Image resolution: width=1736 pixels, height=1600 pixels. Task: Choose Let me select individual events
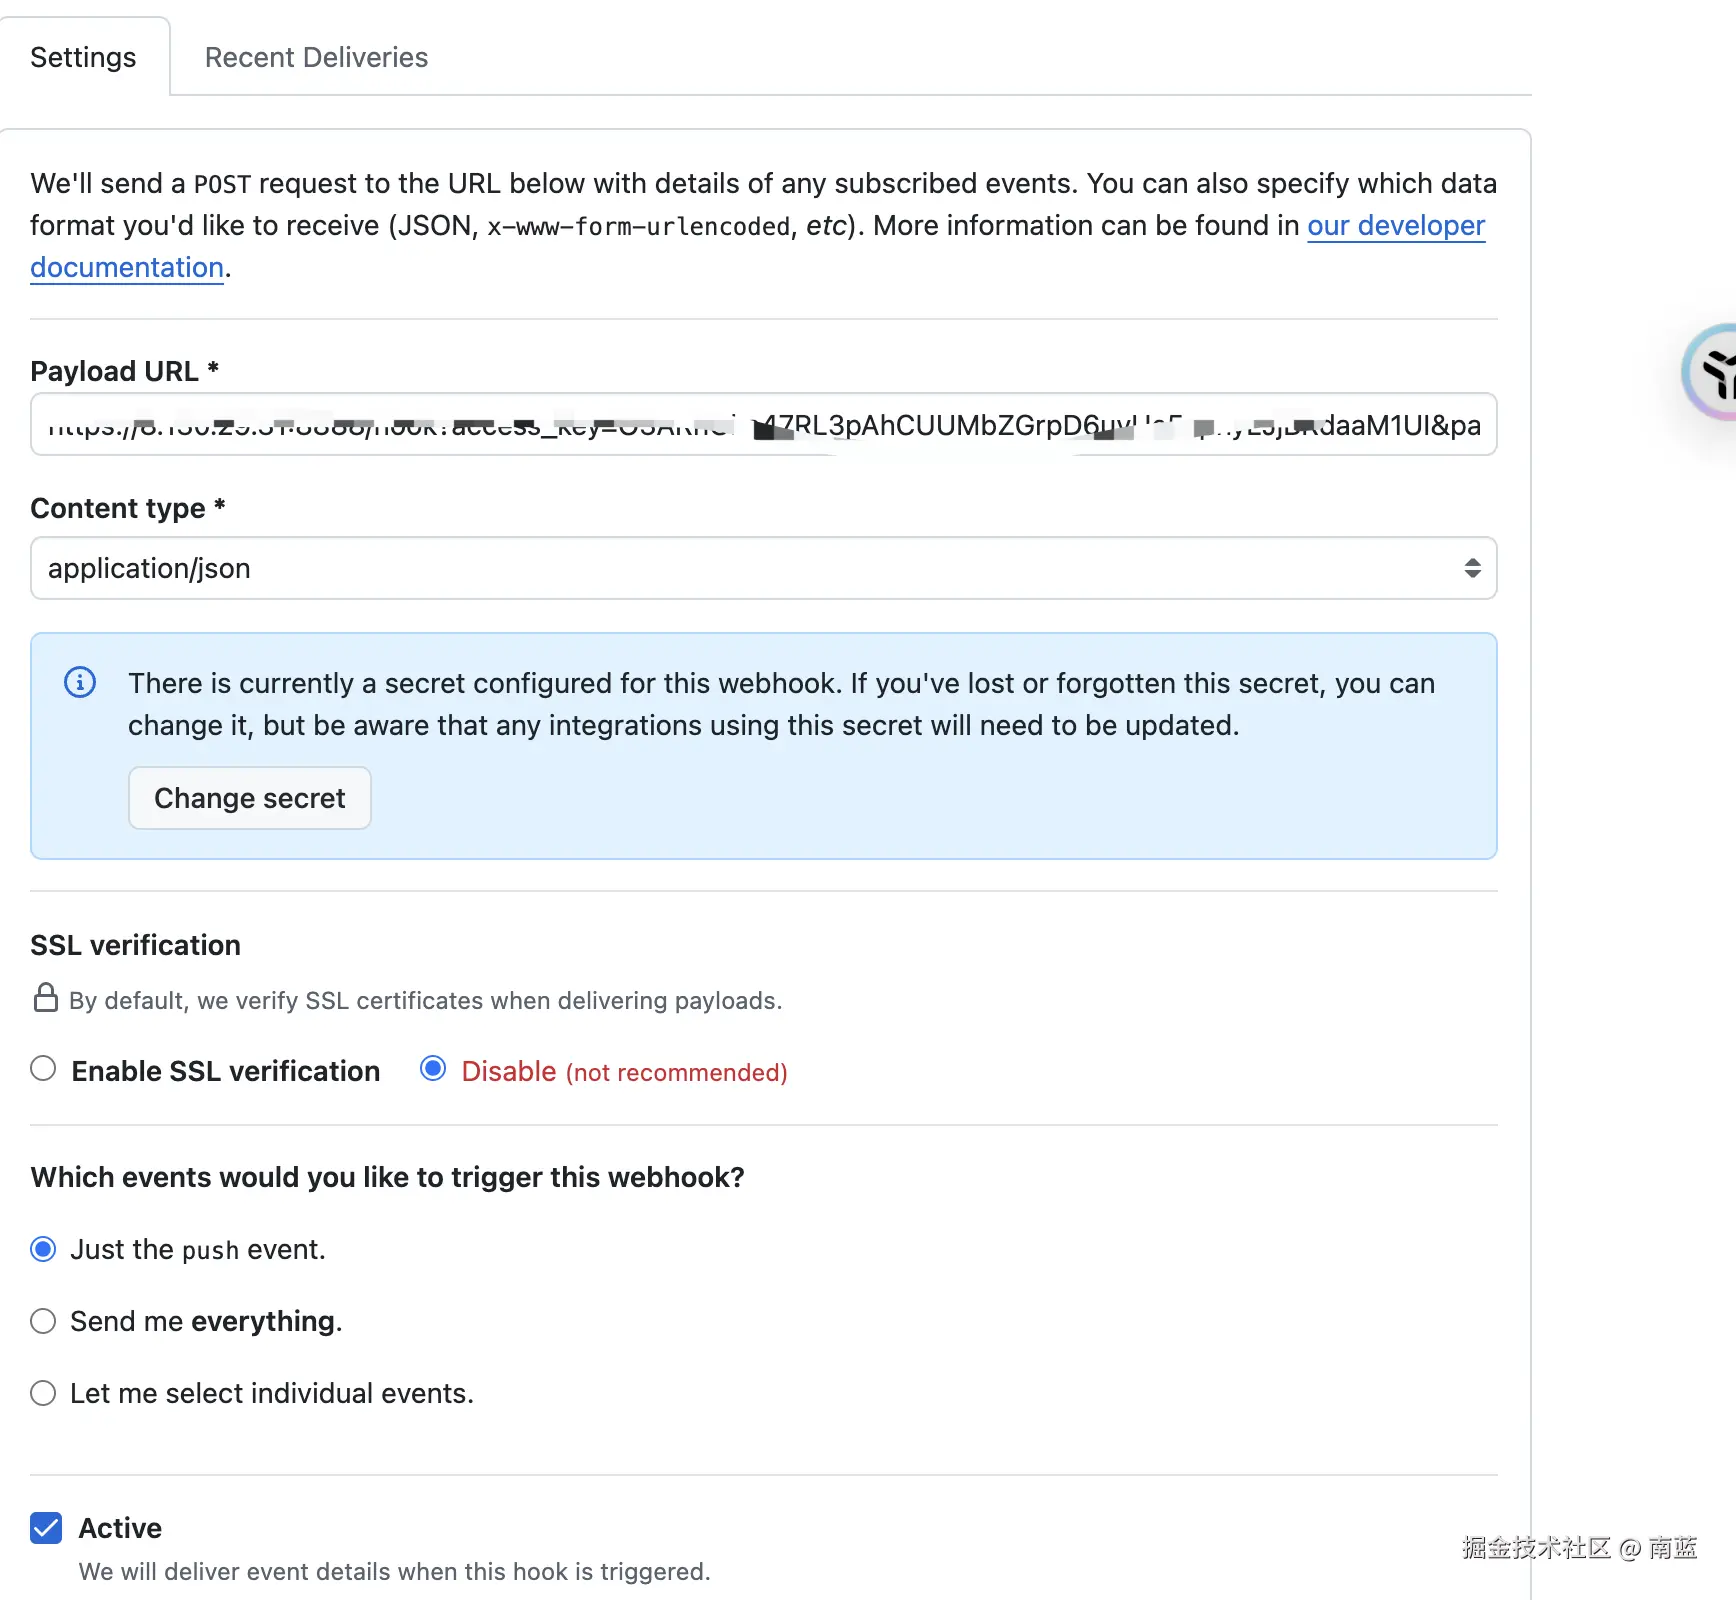(43, 1393)
